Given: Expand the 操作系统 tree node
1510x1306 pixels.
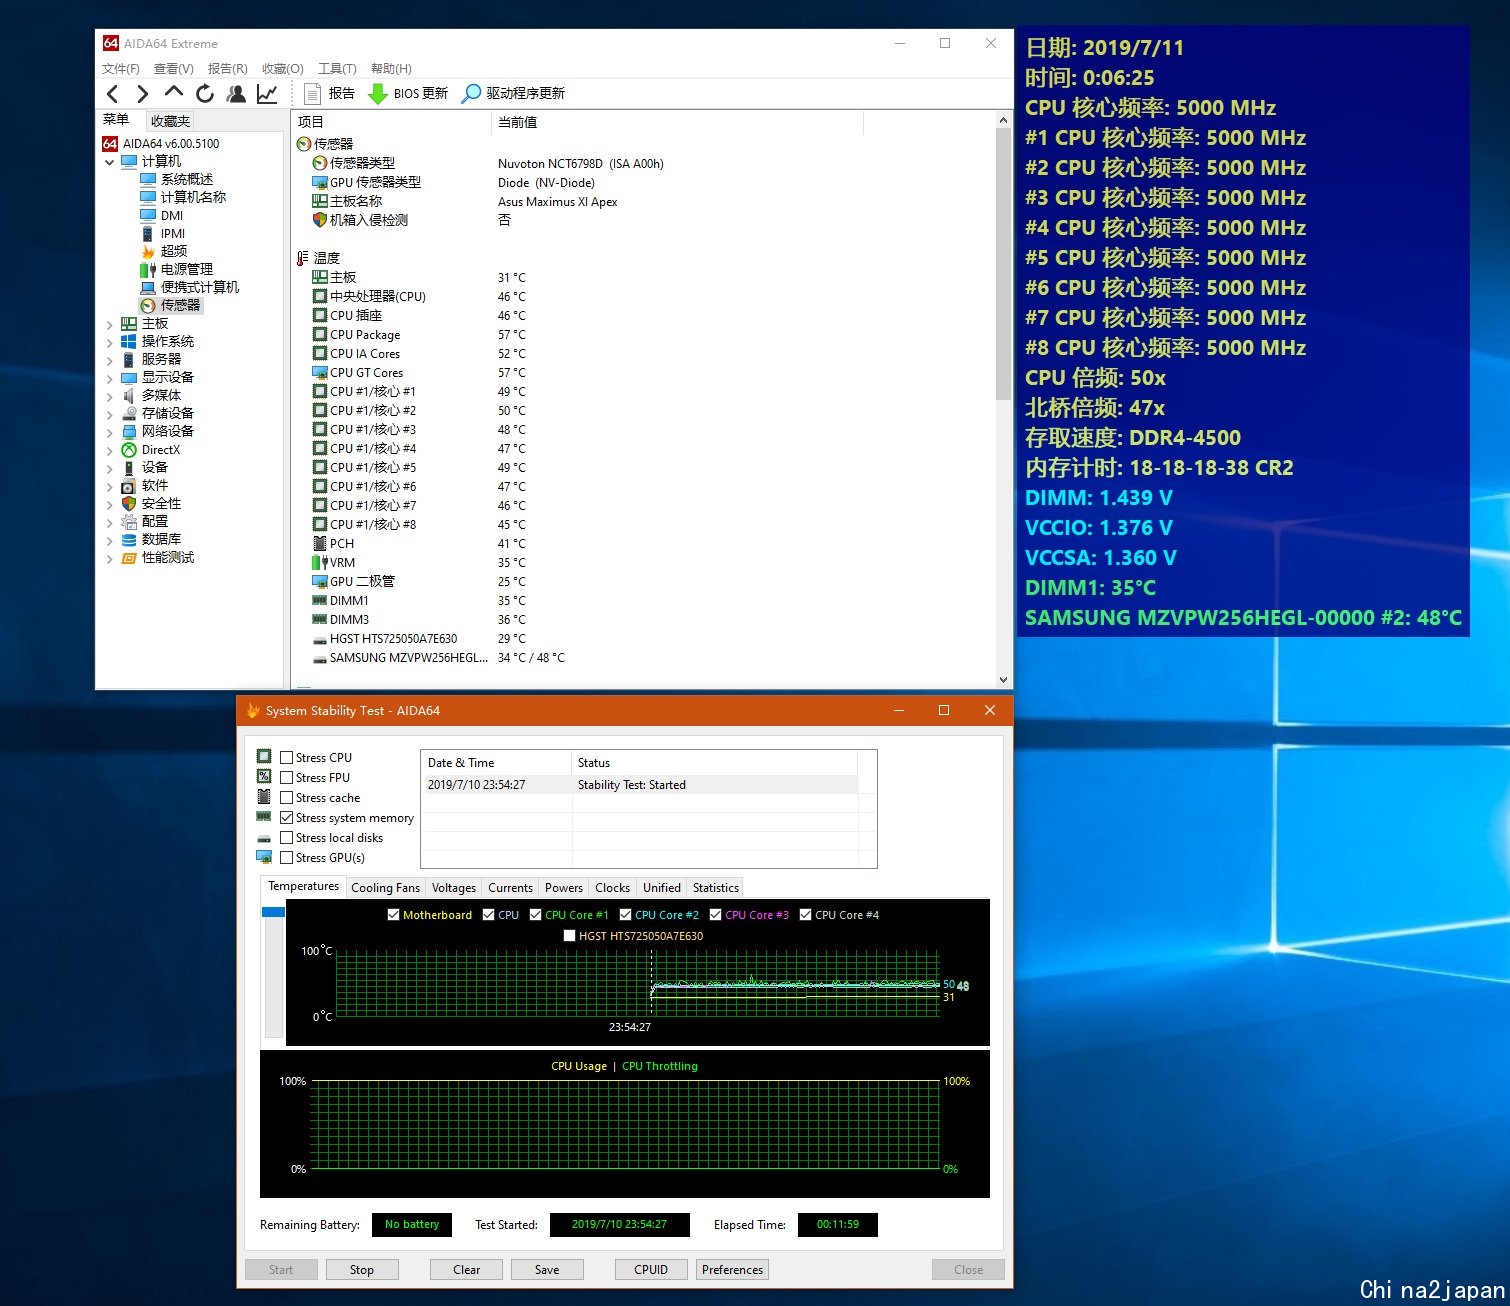Looking at the screenshot, I should click(x=109, y=342).
